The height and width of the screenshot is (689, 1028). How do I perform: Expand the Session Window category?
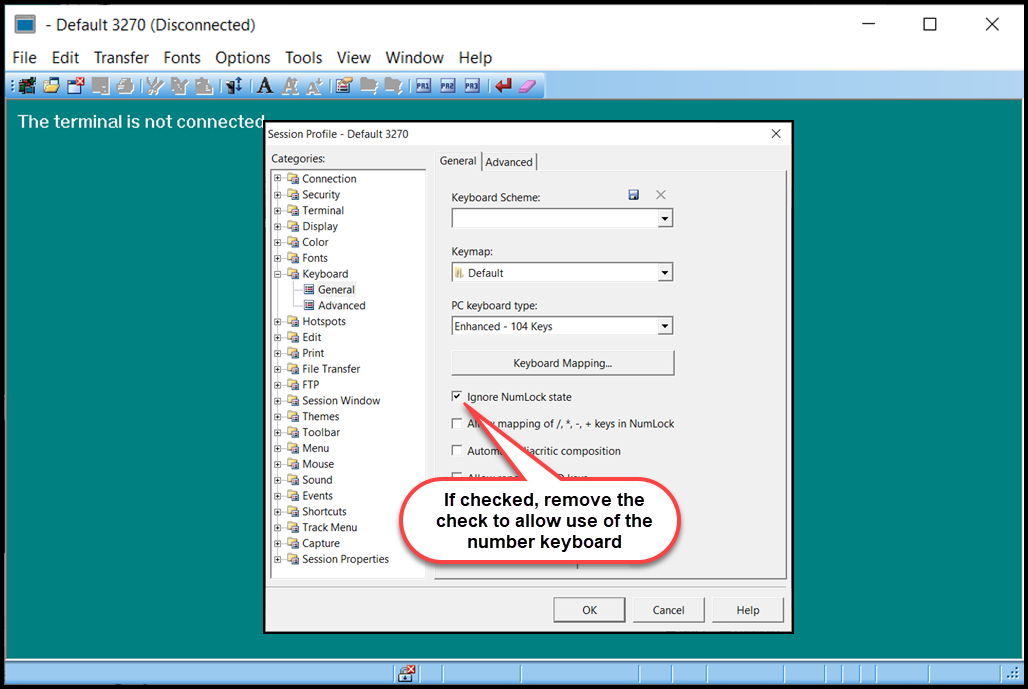tap(278, 400)
